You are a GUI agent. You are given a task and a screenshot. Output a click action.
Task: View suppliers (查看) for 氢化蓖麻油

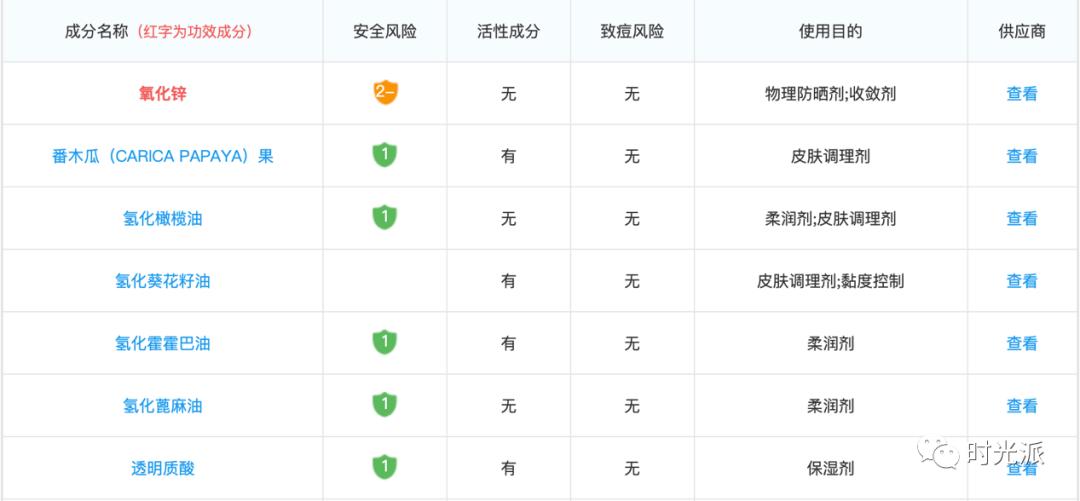(x=1021, y=406)
